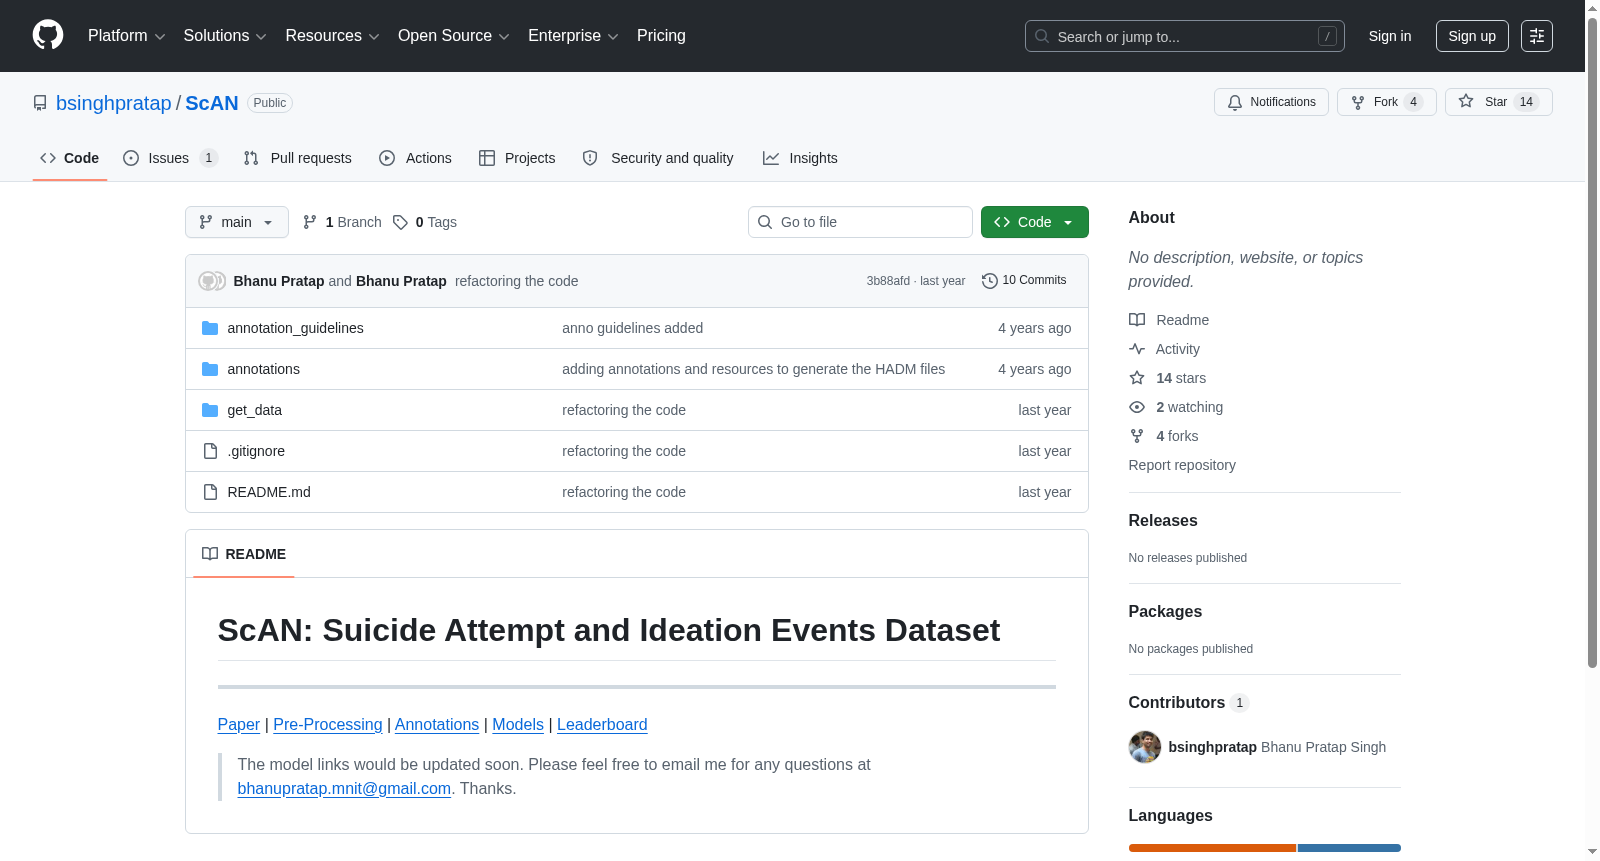The image size is (1600, 861).
Task: Open the green Code dropdown button
Action: (x=1035, y=222)
